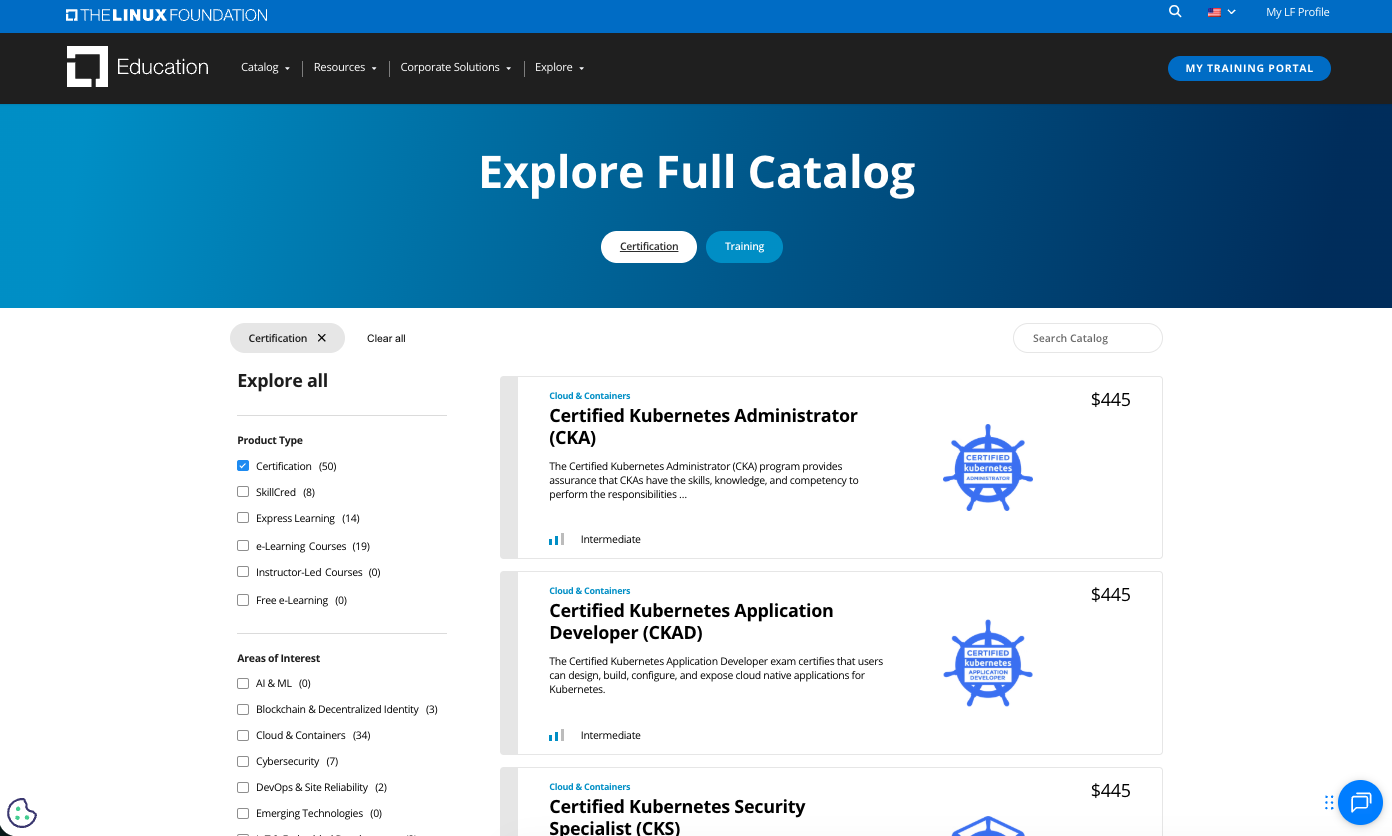Click the CKAD Kubernetes badge image

click(x=988, y=663)
